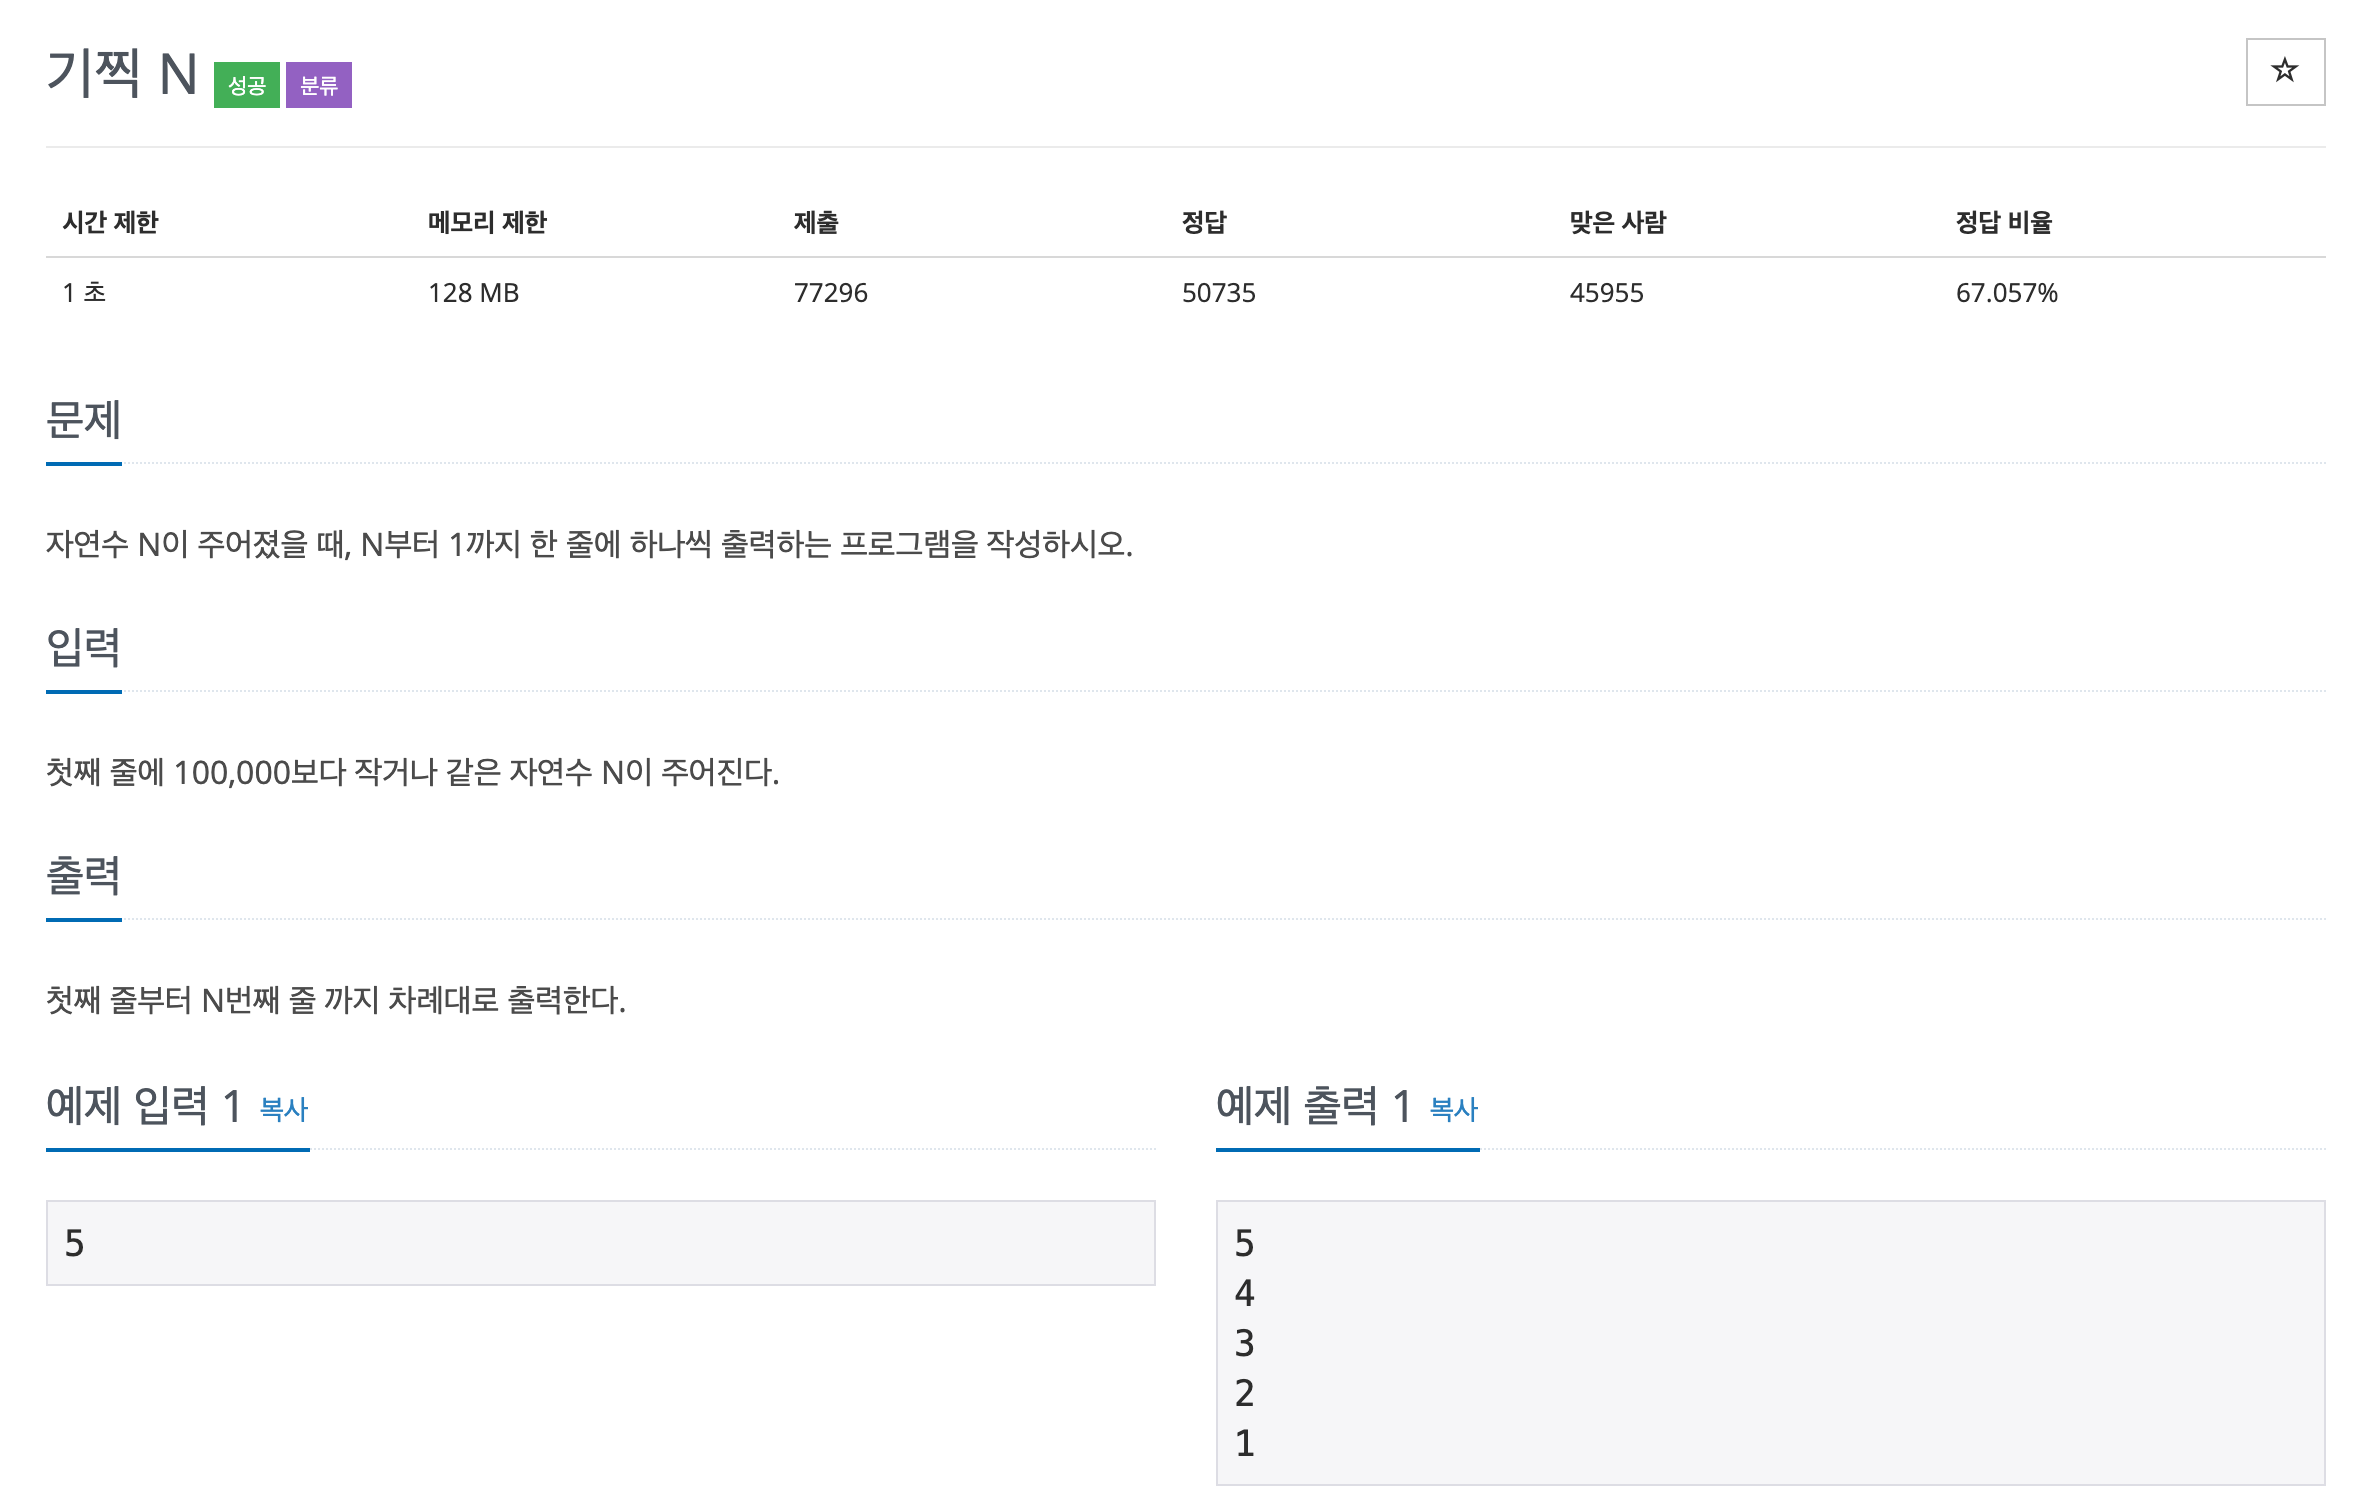Select the problem title 기찍 N
Screen dimensions: 2380x1504
tap(120, 78)
